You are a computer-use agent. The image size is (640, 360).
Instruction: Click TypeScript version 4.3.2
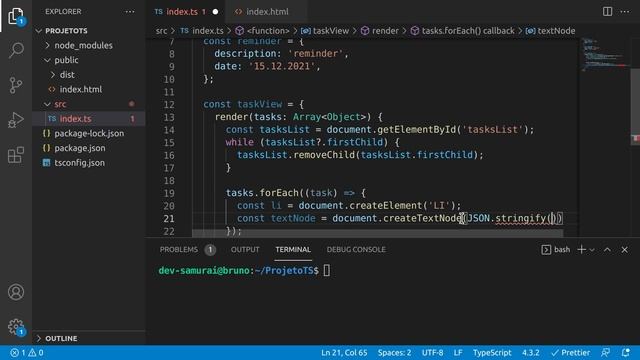tap(531, 353)
